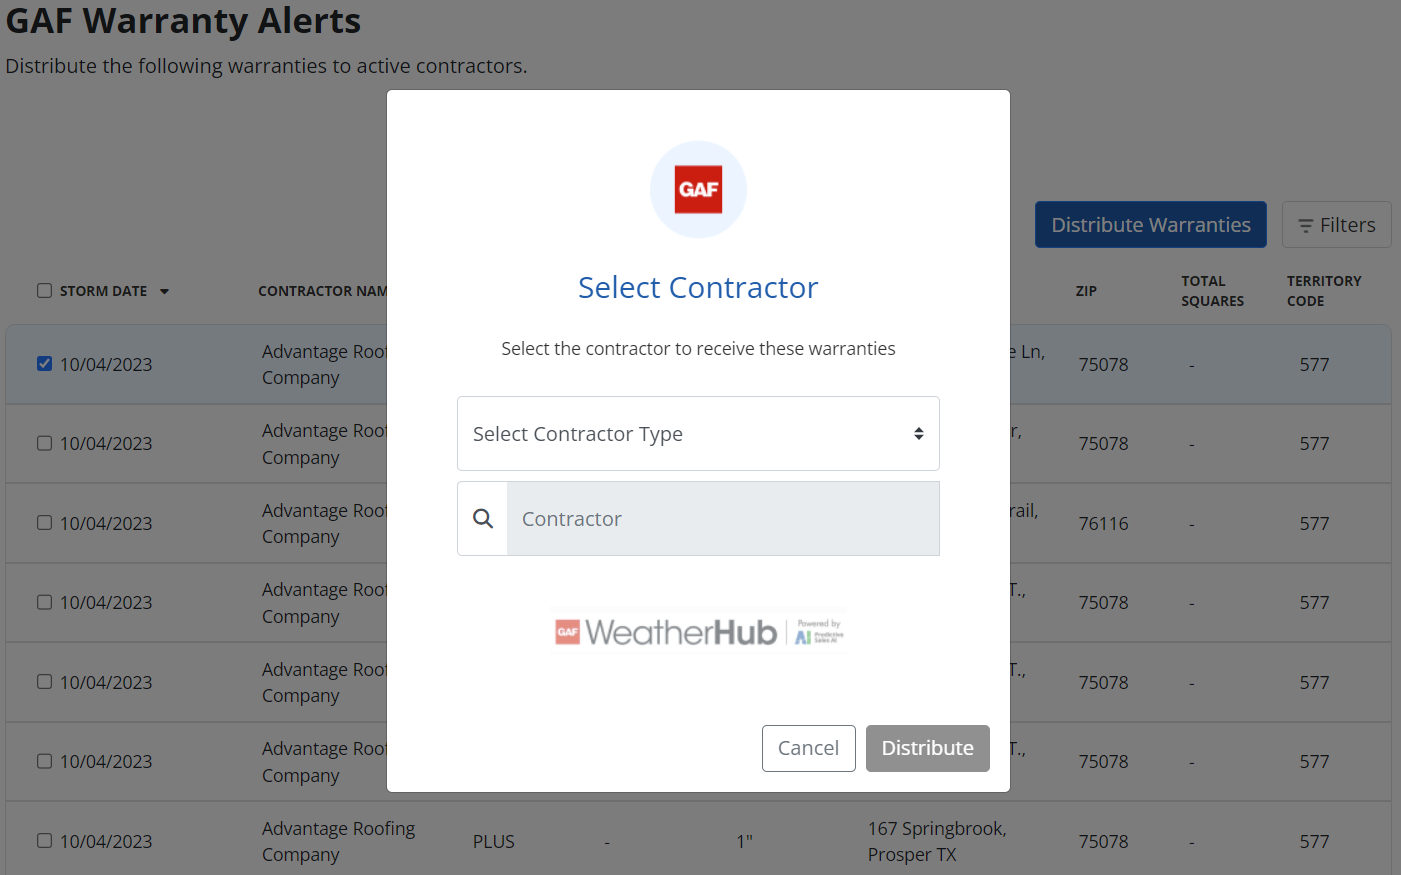Image resolution: width=1401 pixels, height=875 pixels.
Task: Open the Filters panel
Action: tap(1336, 225)
